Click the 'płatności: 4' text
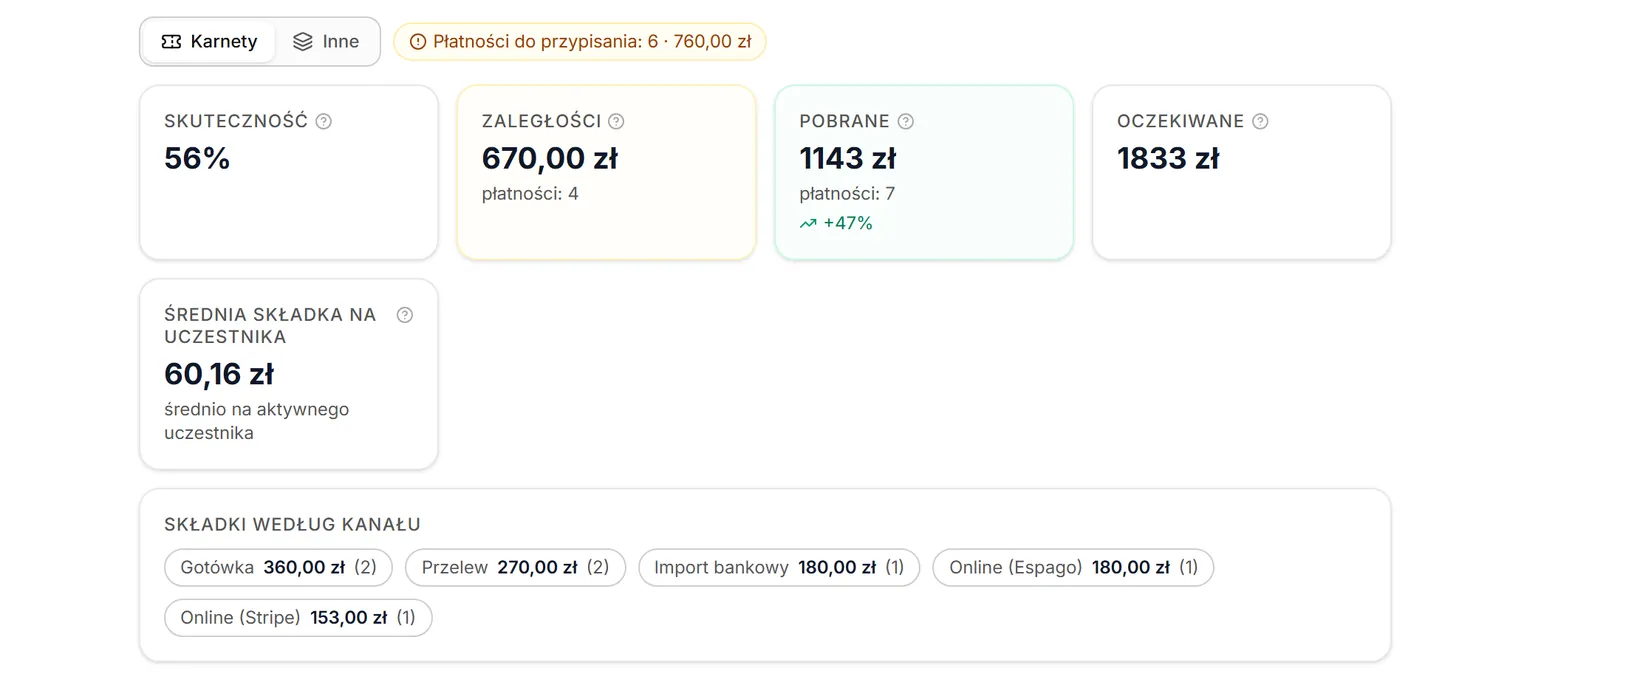 point(530,193)
